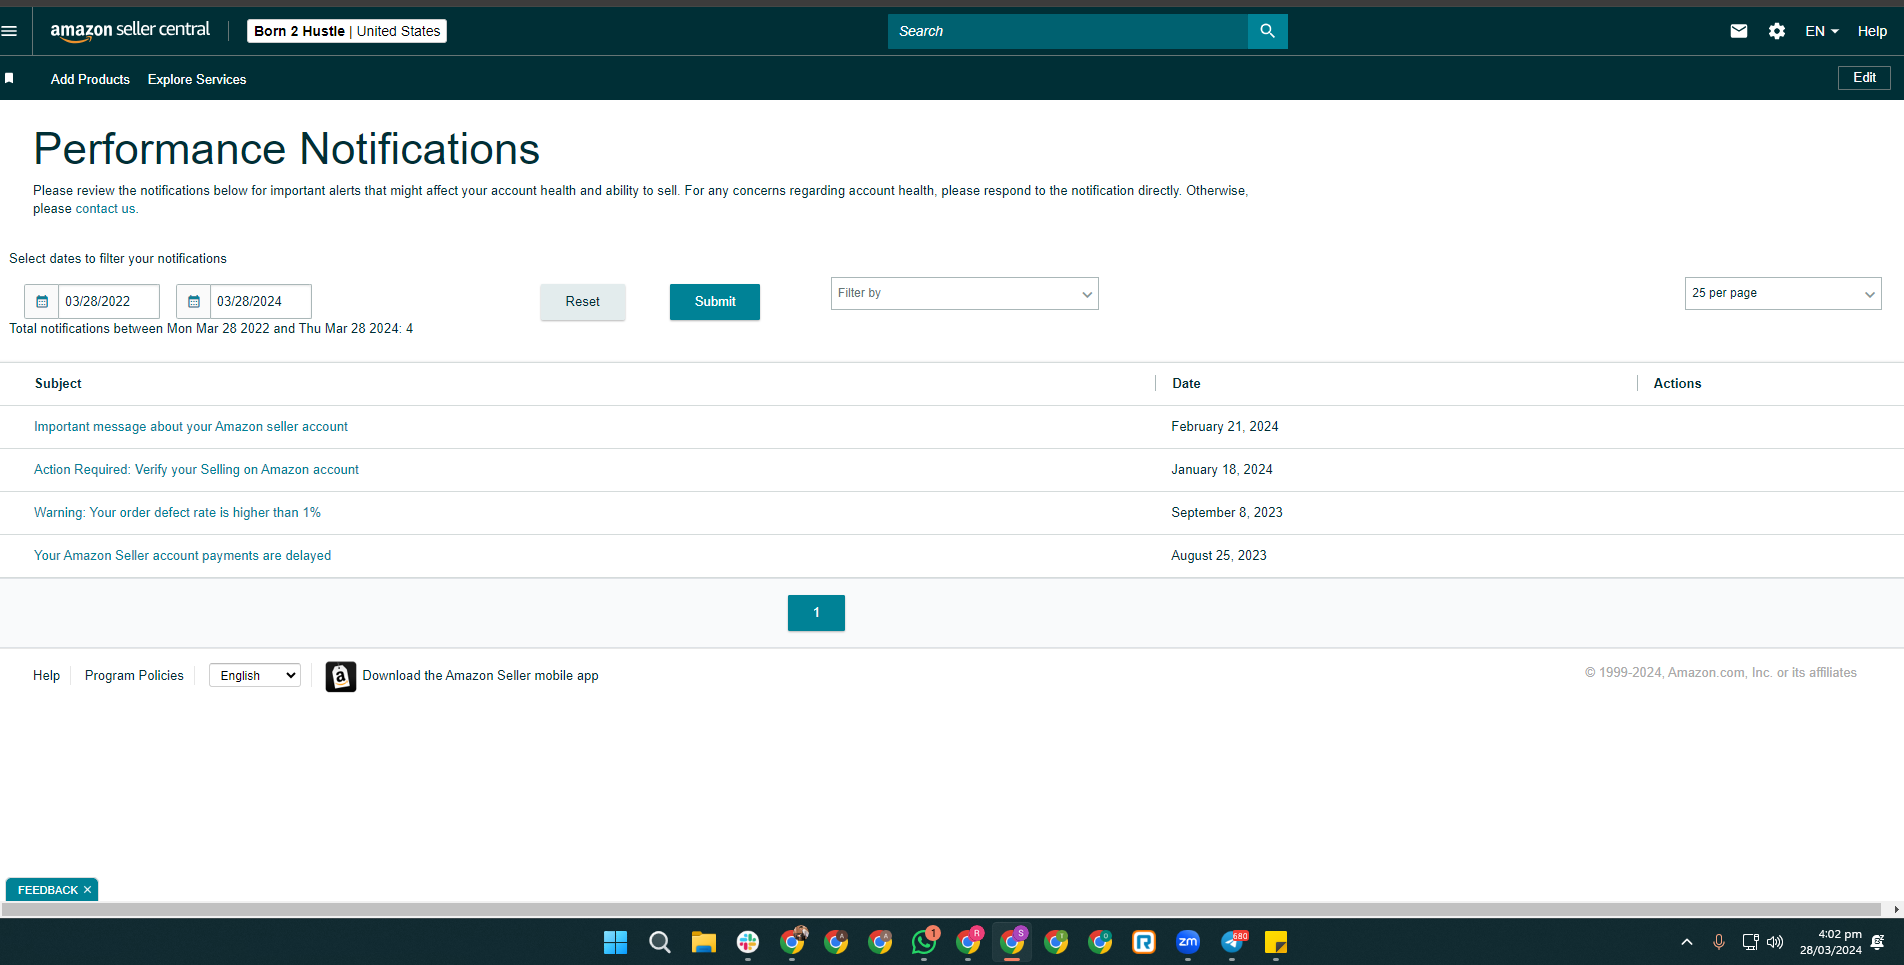
Task: Click the date February 21, 2024
Action: pos(1225,427)
